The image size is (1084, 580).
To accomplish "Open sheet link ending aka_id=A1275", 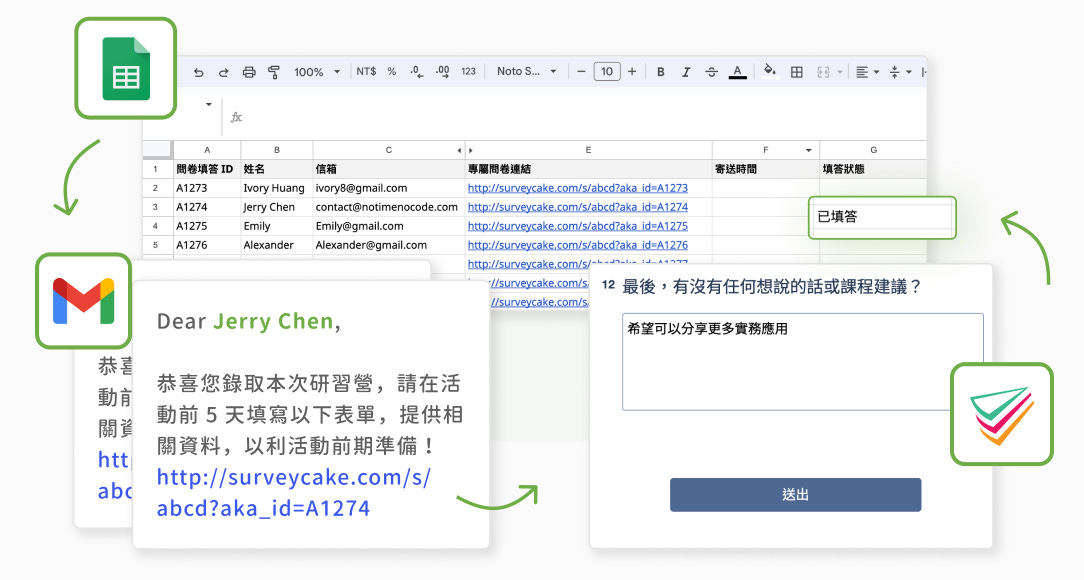I will [x=577, y=226].
